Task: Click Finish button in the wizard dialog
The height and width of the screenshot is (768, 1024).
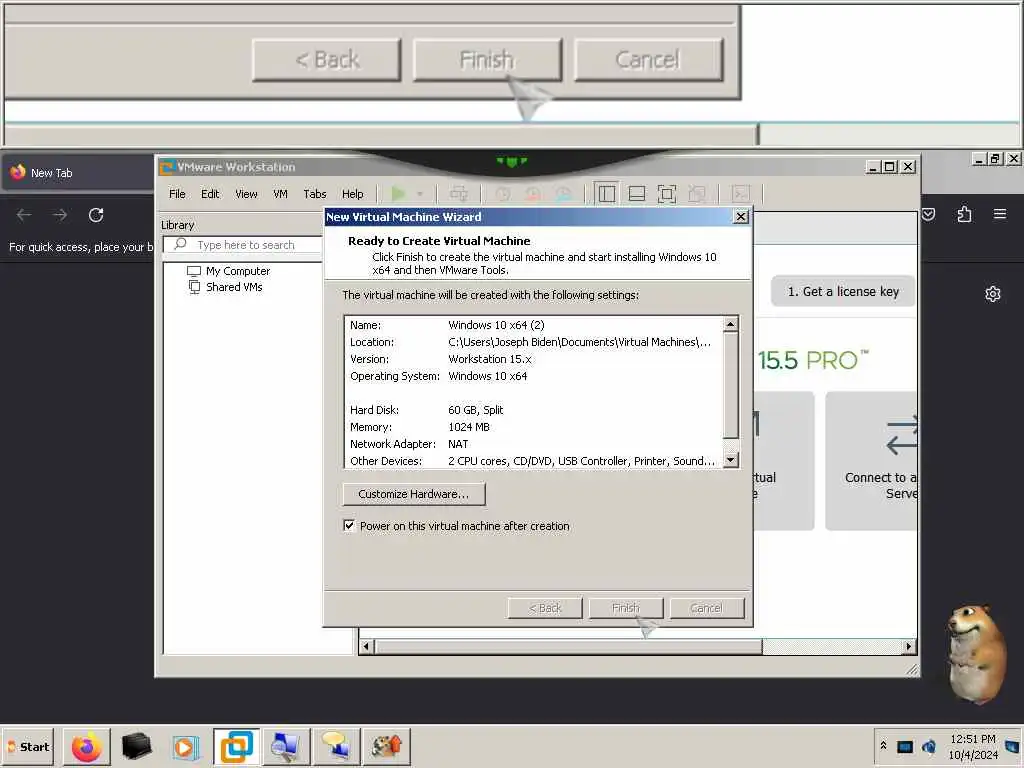Action: (626, 608)
